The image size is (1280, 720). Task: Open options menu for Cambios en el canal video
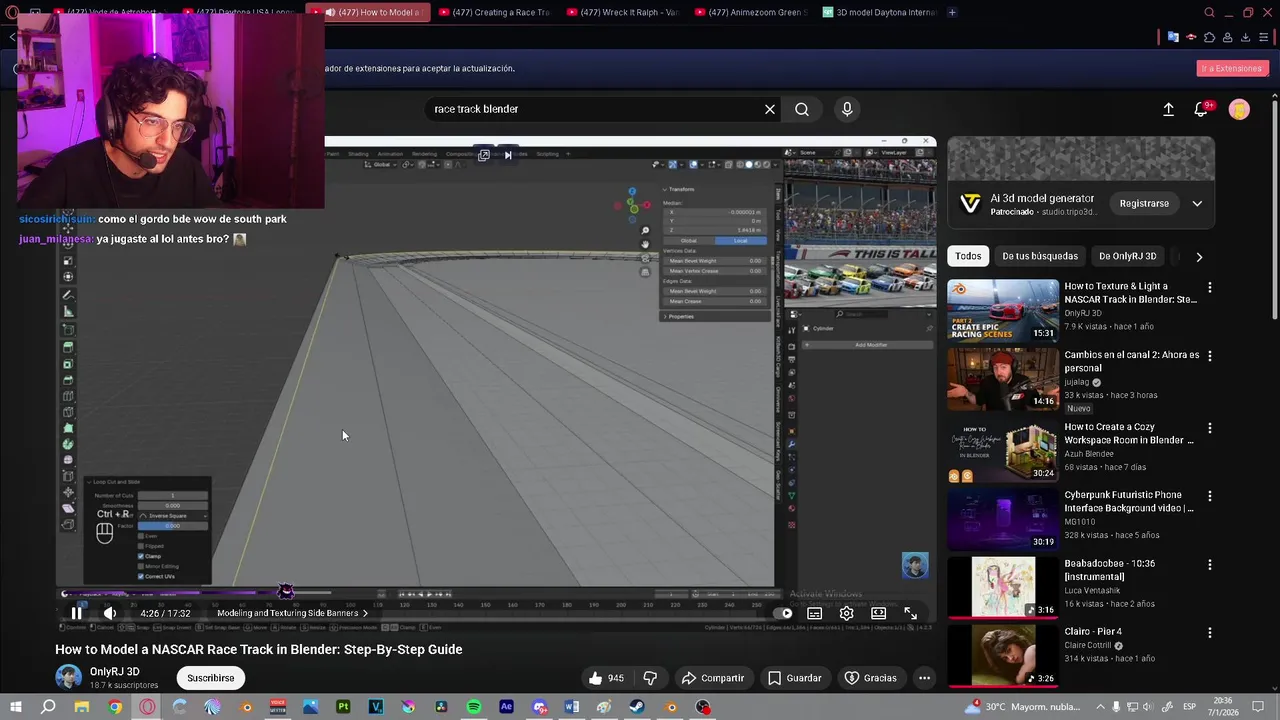1209,356
